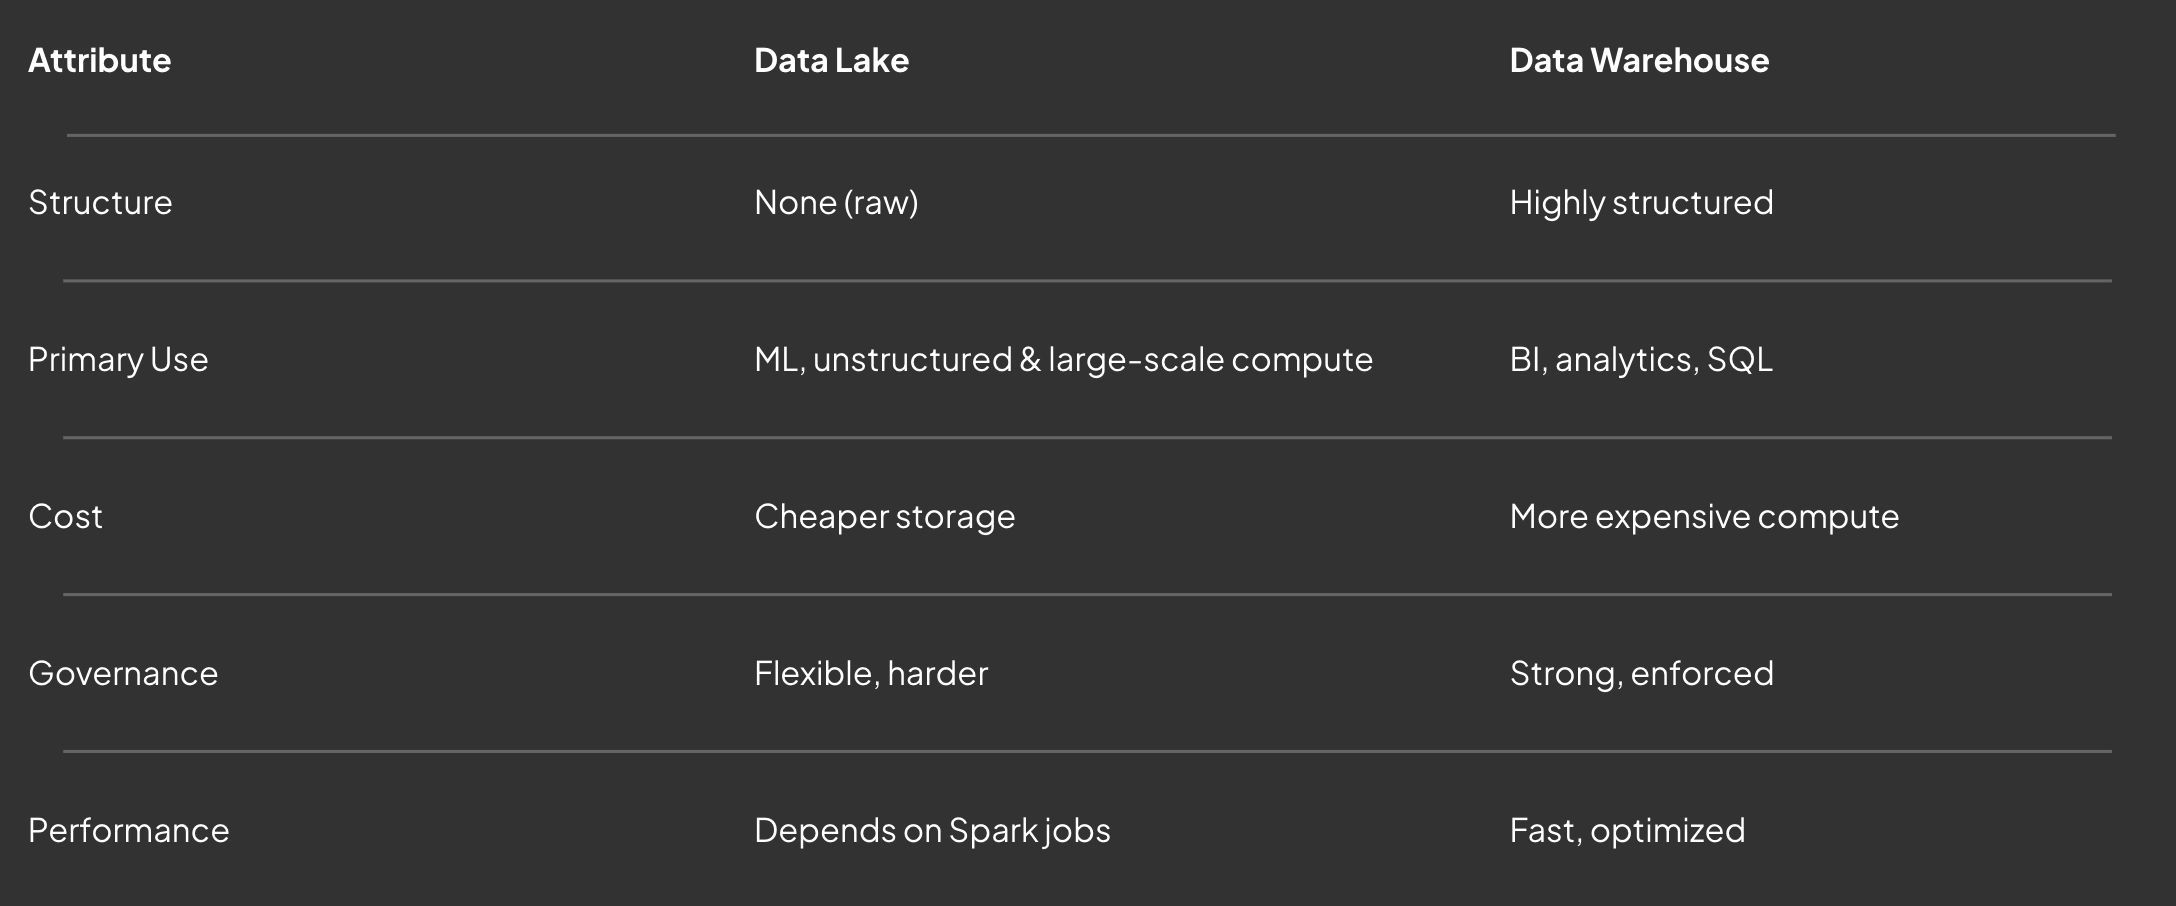Click the Fast, optimized cell
Image resolution: width=2176 pixels, height=906 pixels.
[1627, 831]
